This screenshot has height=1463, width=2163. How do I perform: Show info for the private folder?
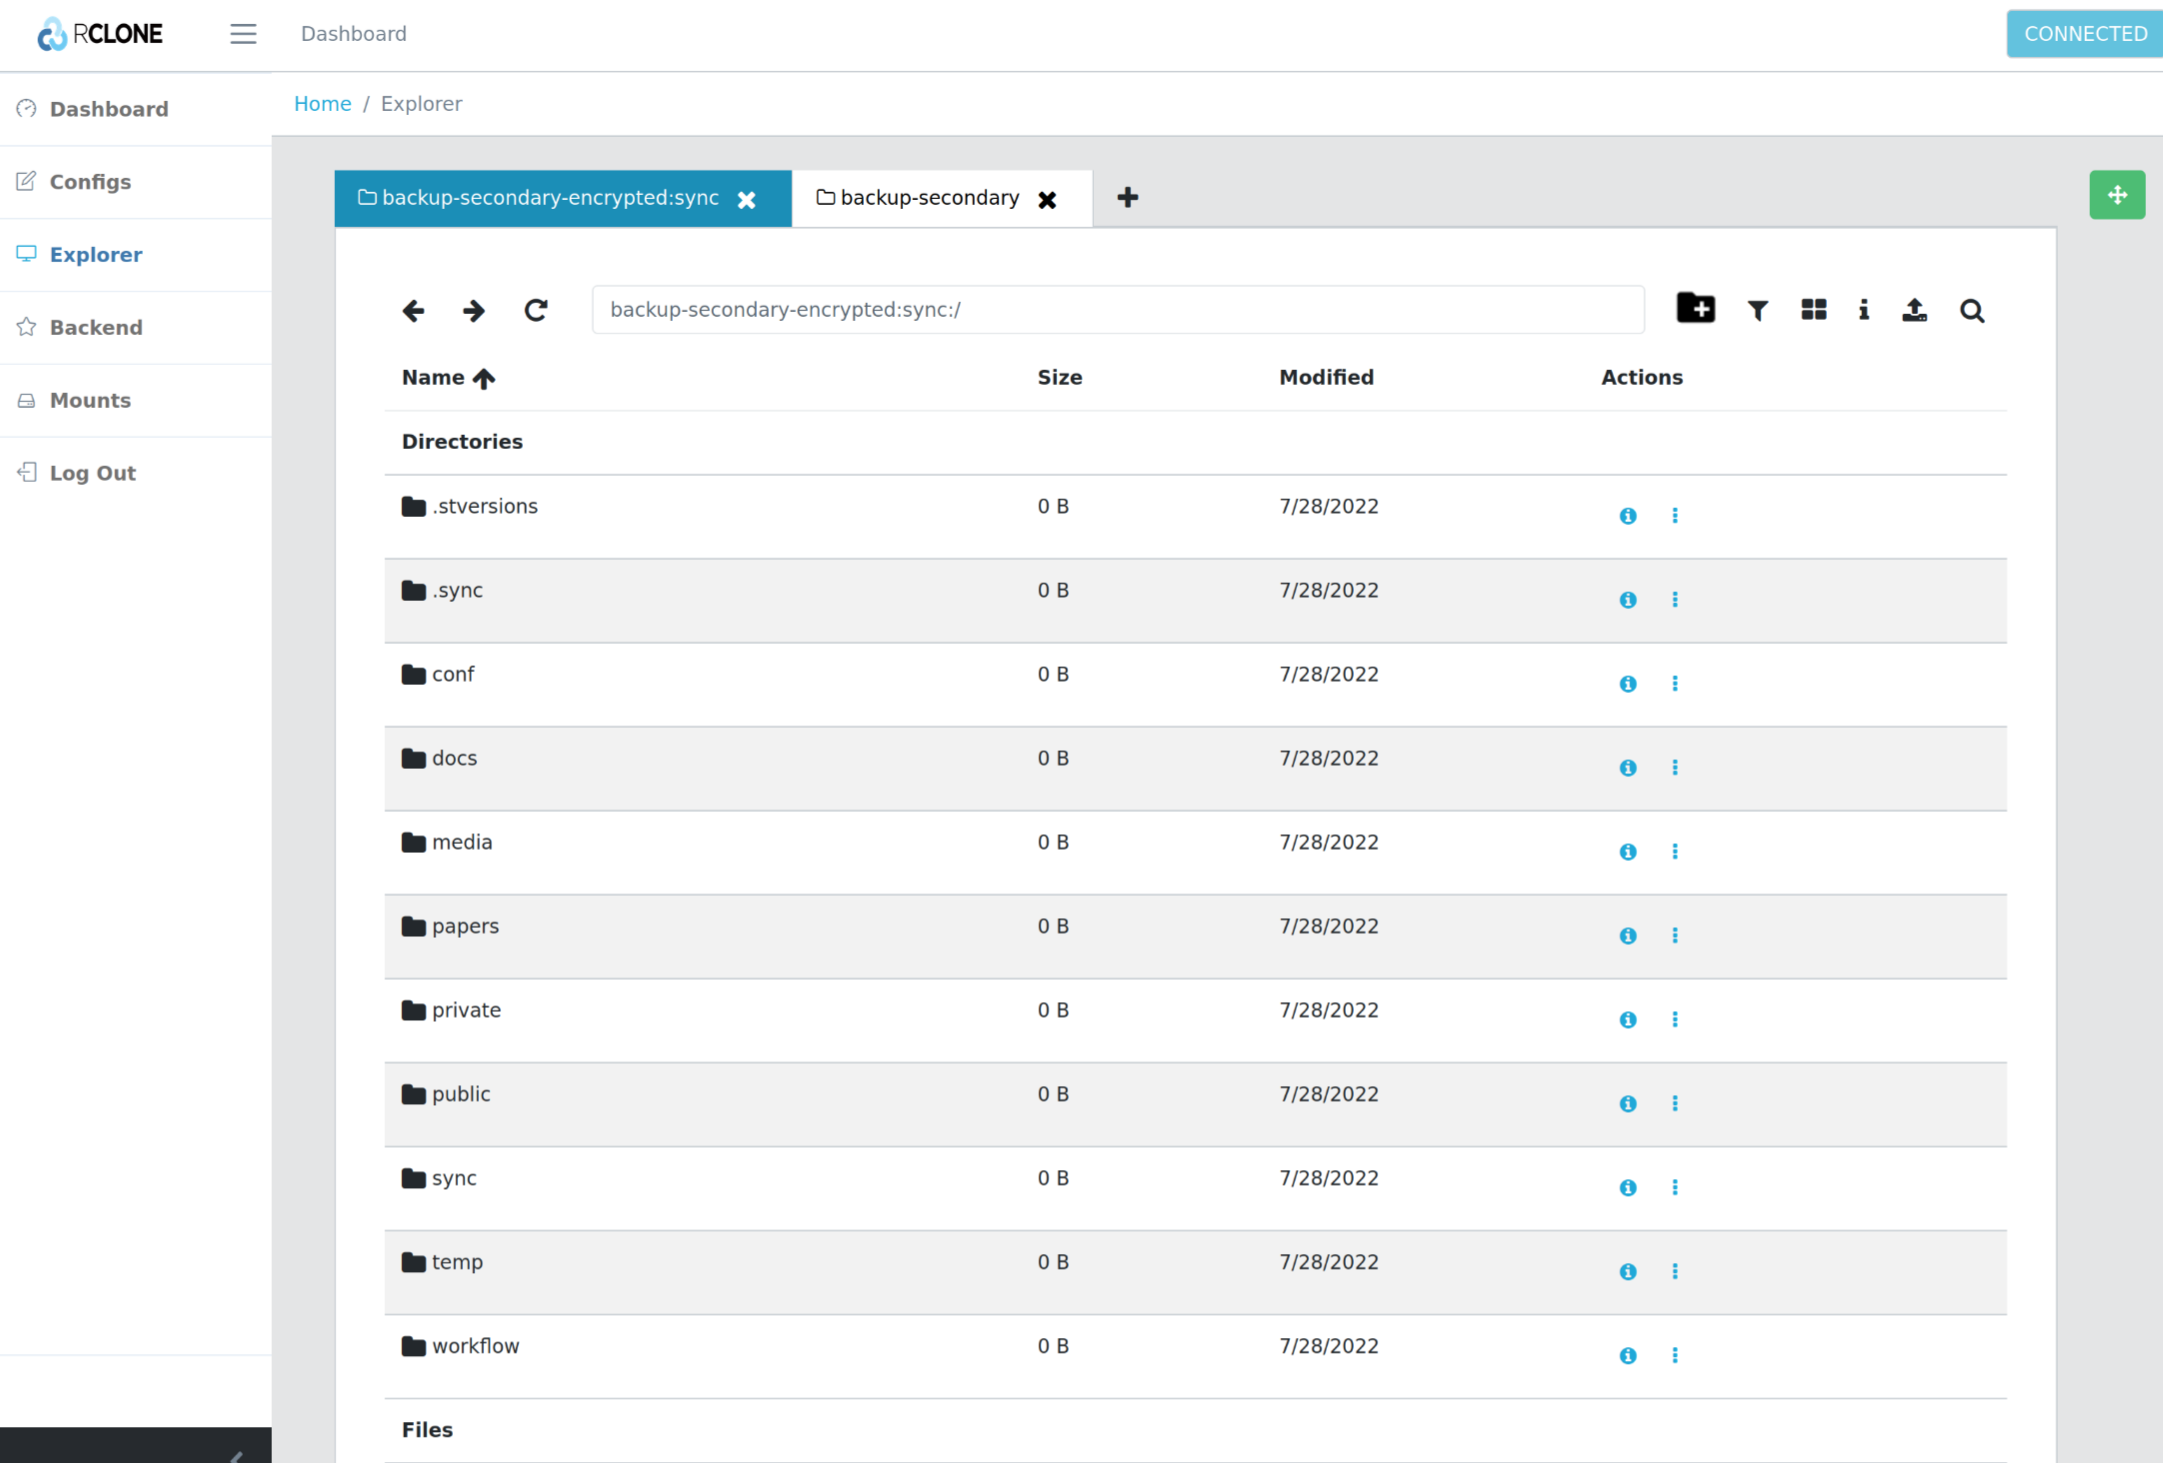(x=1628, y=1020)
